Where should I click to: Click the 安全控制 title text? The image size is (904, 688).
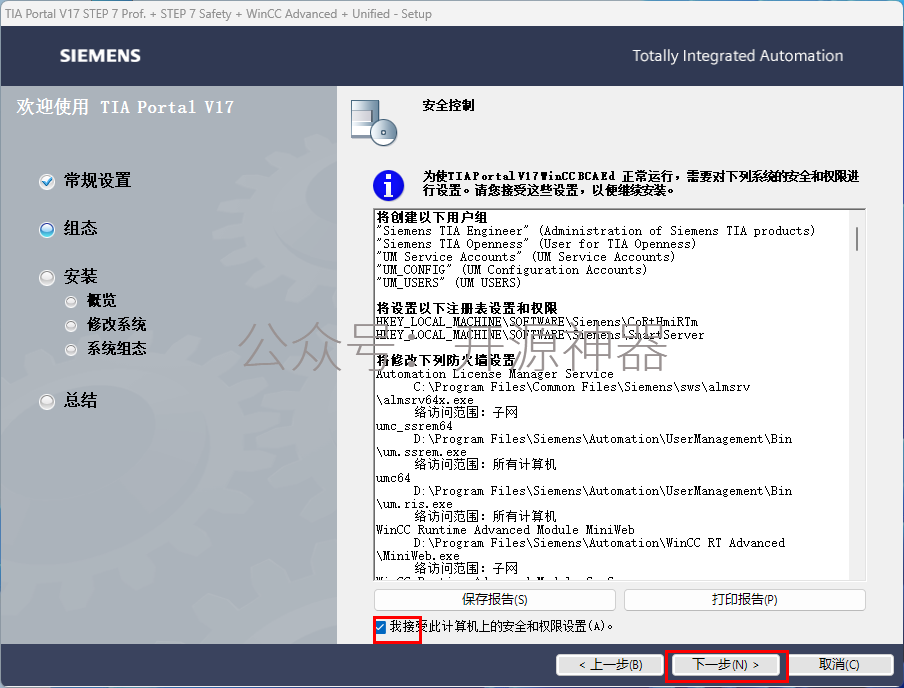448,106
